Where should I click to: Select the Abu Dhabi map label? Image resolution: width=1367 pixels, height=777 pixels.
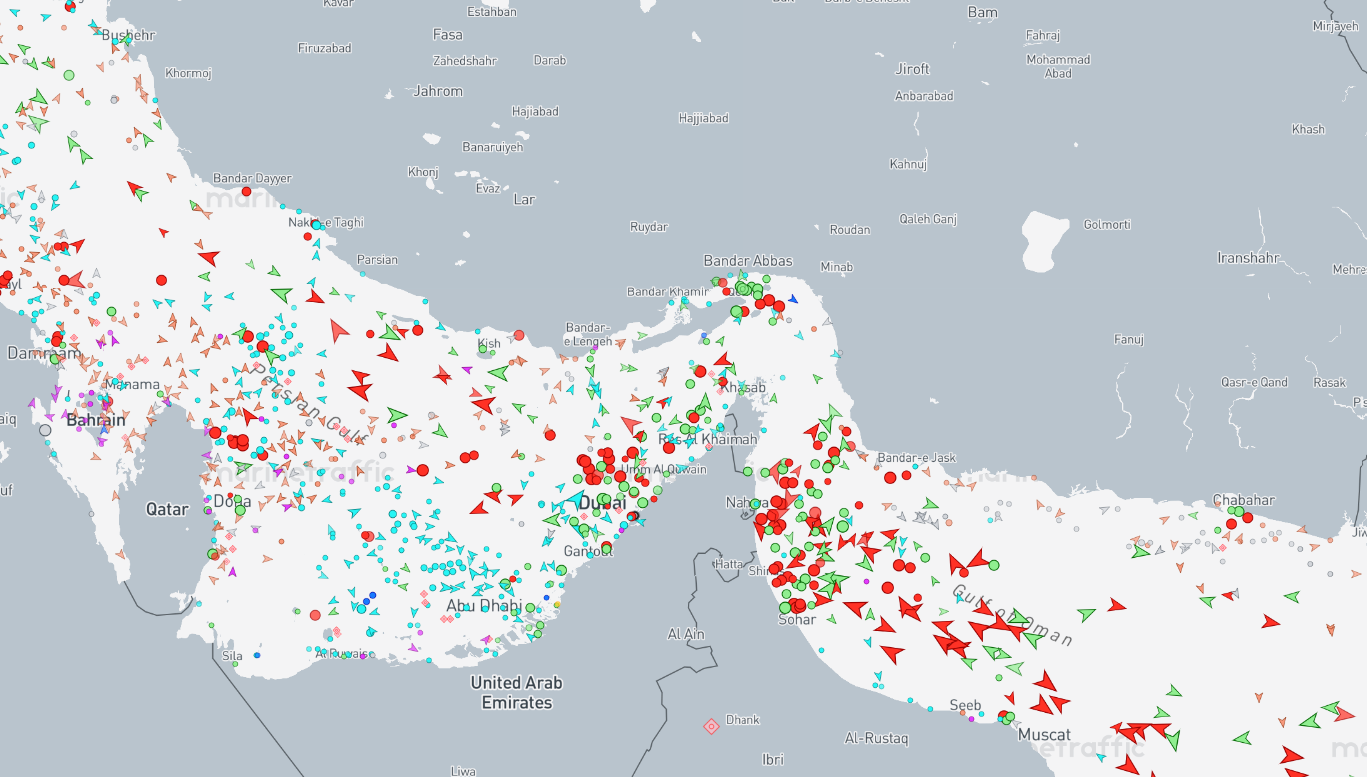(x=483, y=605)
